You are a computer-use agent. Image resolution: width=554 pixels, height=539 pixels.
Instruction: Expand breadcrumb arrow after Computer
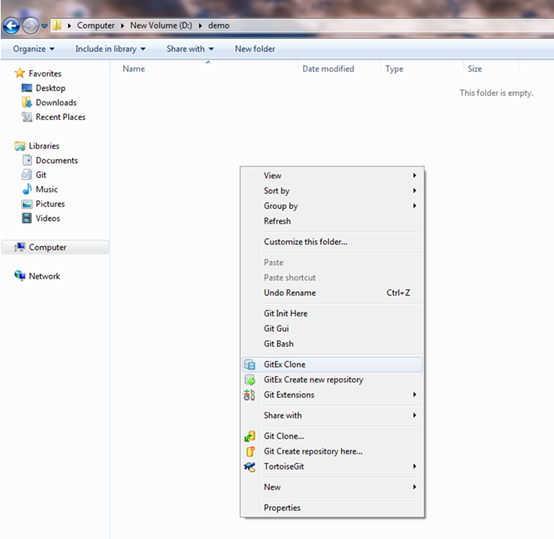122,26
